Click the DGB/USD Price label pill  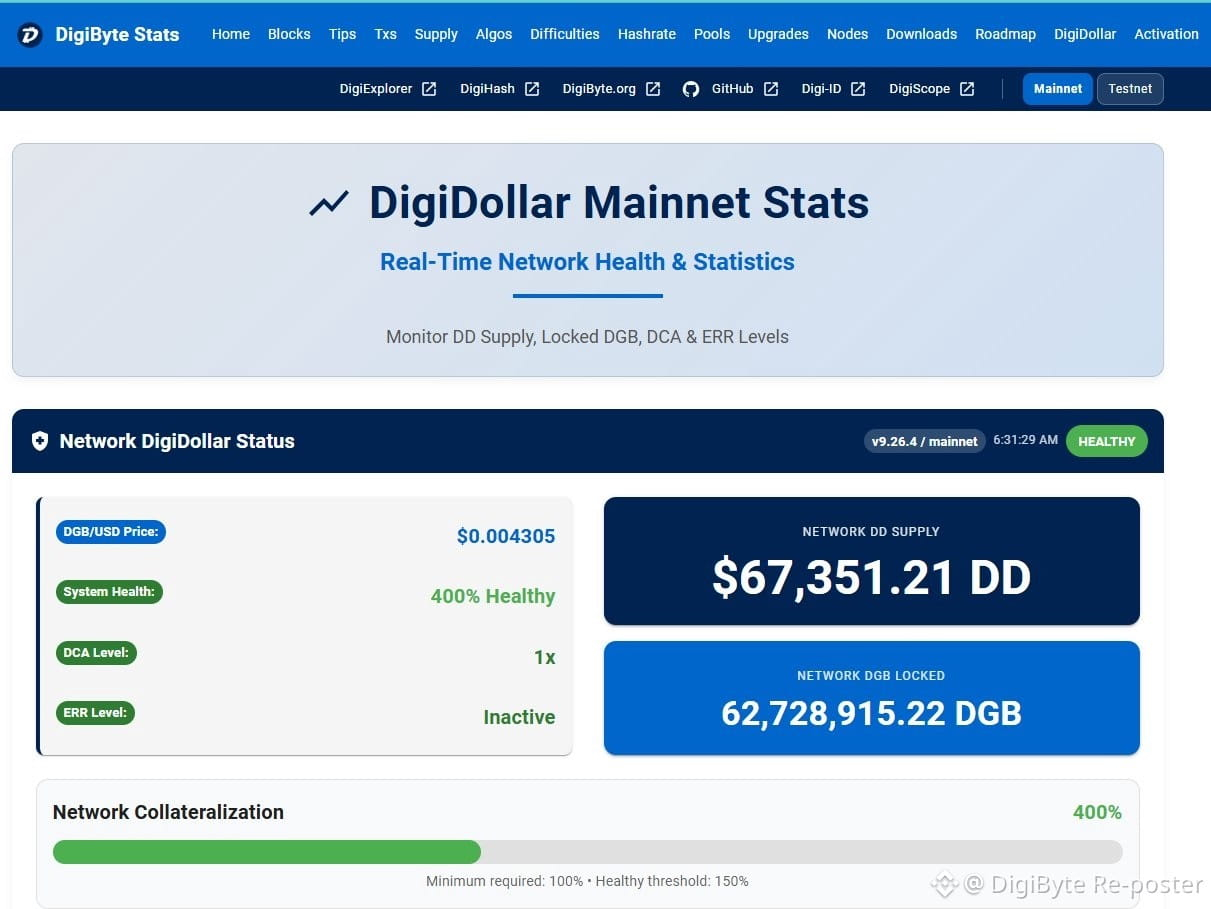[x=111, y=532]
